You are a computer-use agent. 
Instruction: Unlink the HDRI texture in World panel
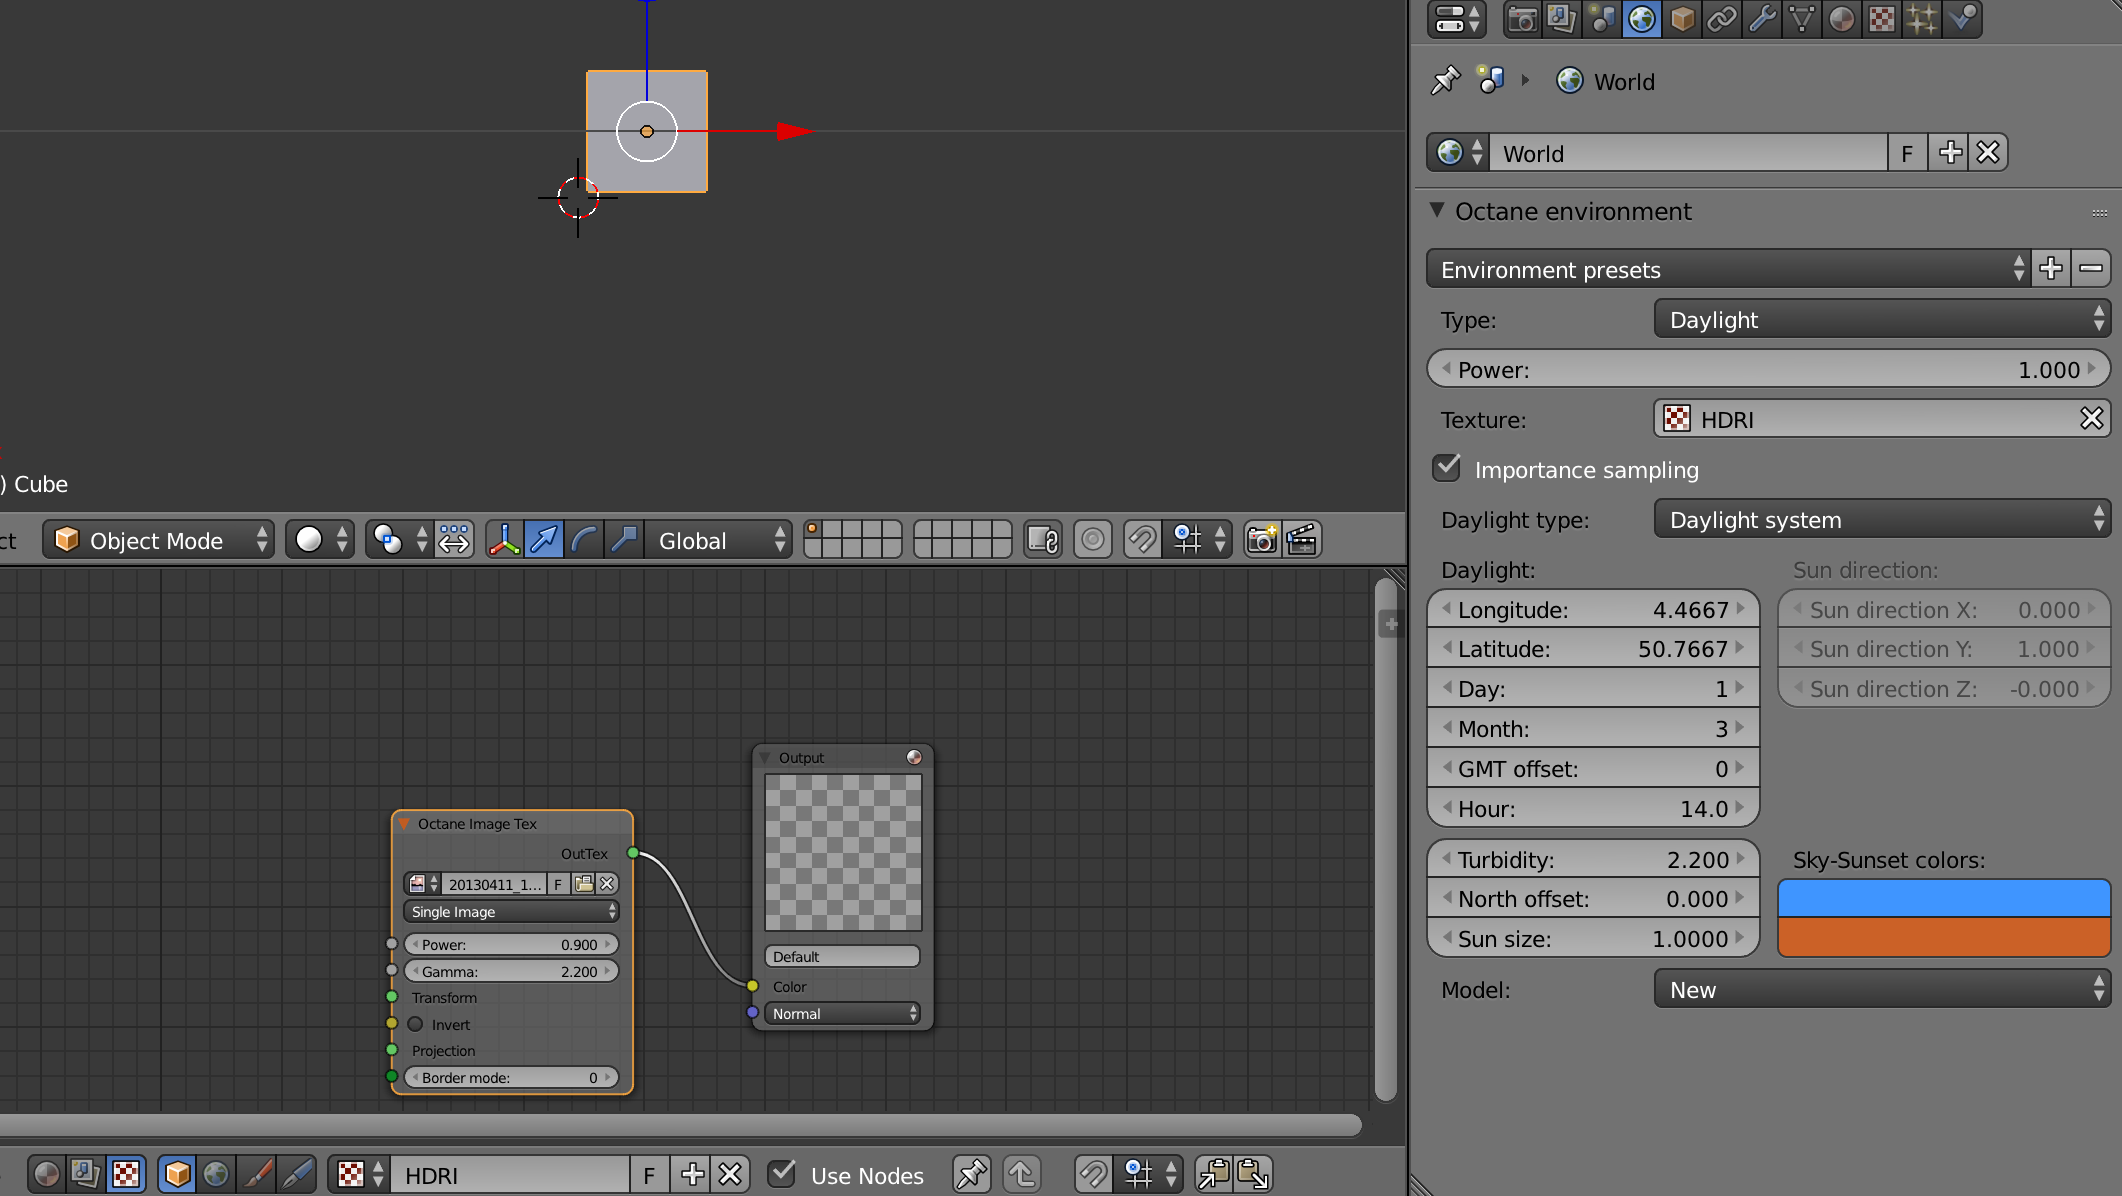[2091, 419]
